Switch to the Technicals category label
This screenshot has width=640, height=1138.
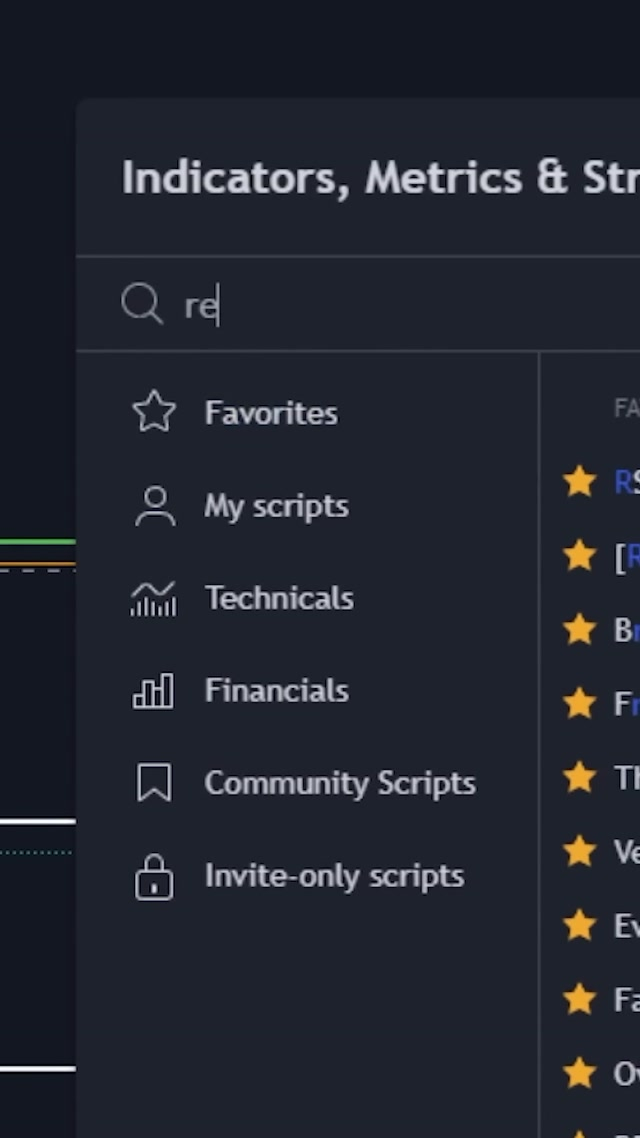(x=279, y=598)
